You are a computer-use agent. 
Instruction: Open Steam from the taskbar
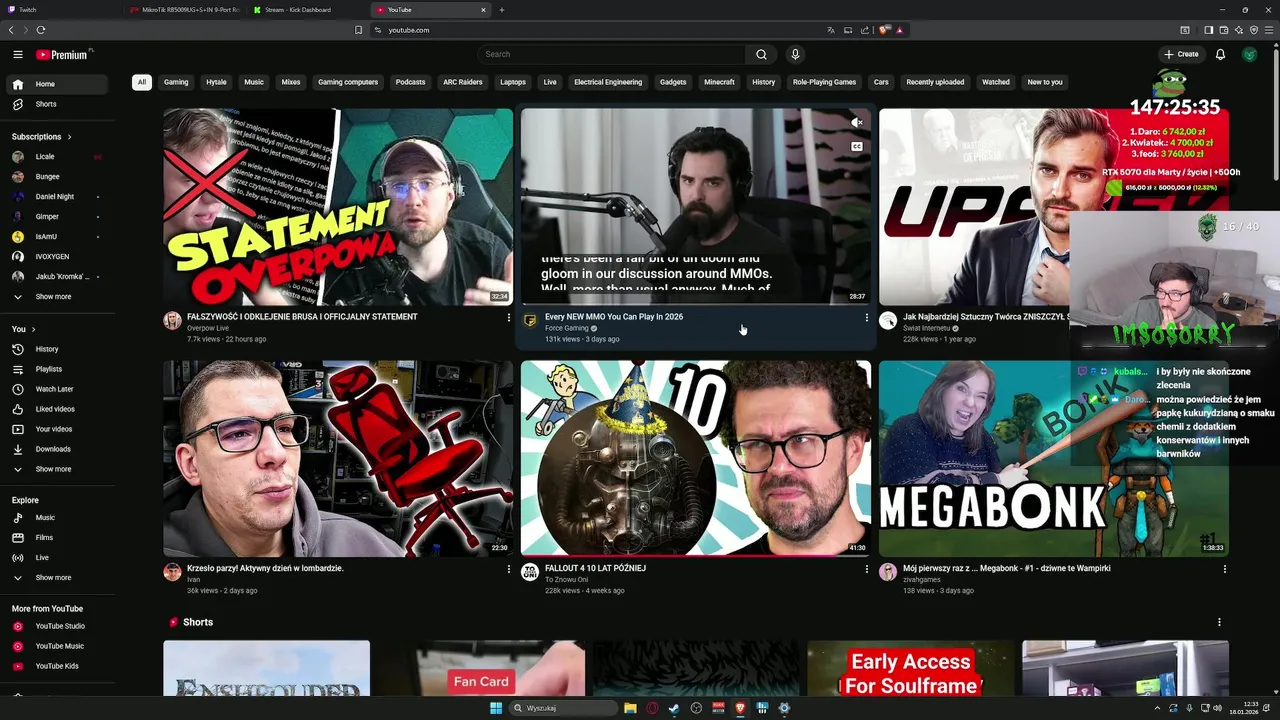click(x=674, y=708)
